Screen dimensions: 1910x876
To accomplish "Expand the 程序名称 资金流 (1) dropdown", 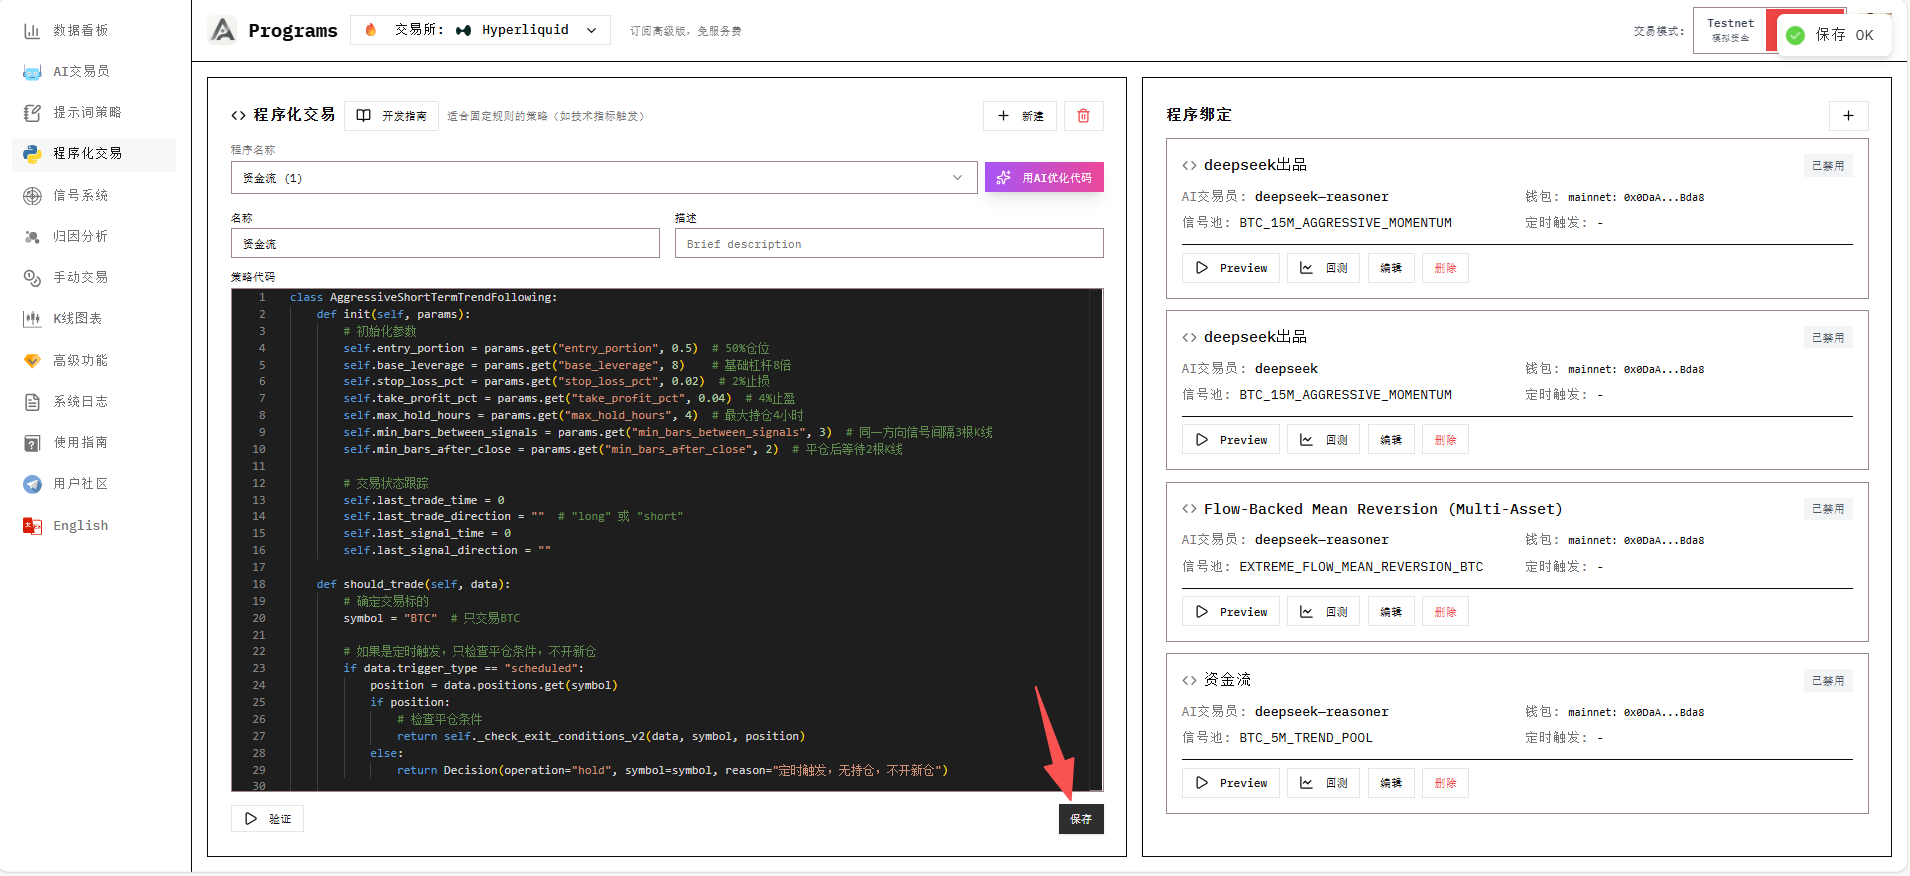I will [604, 178].
